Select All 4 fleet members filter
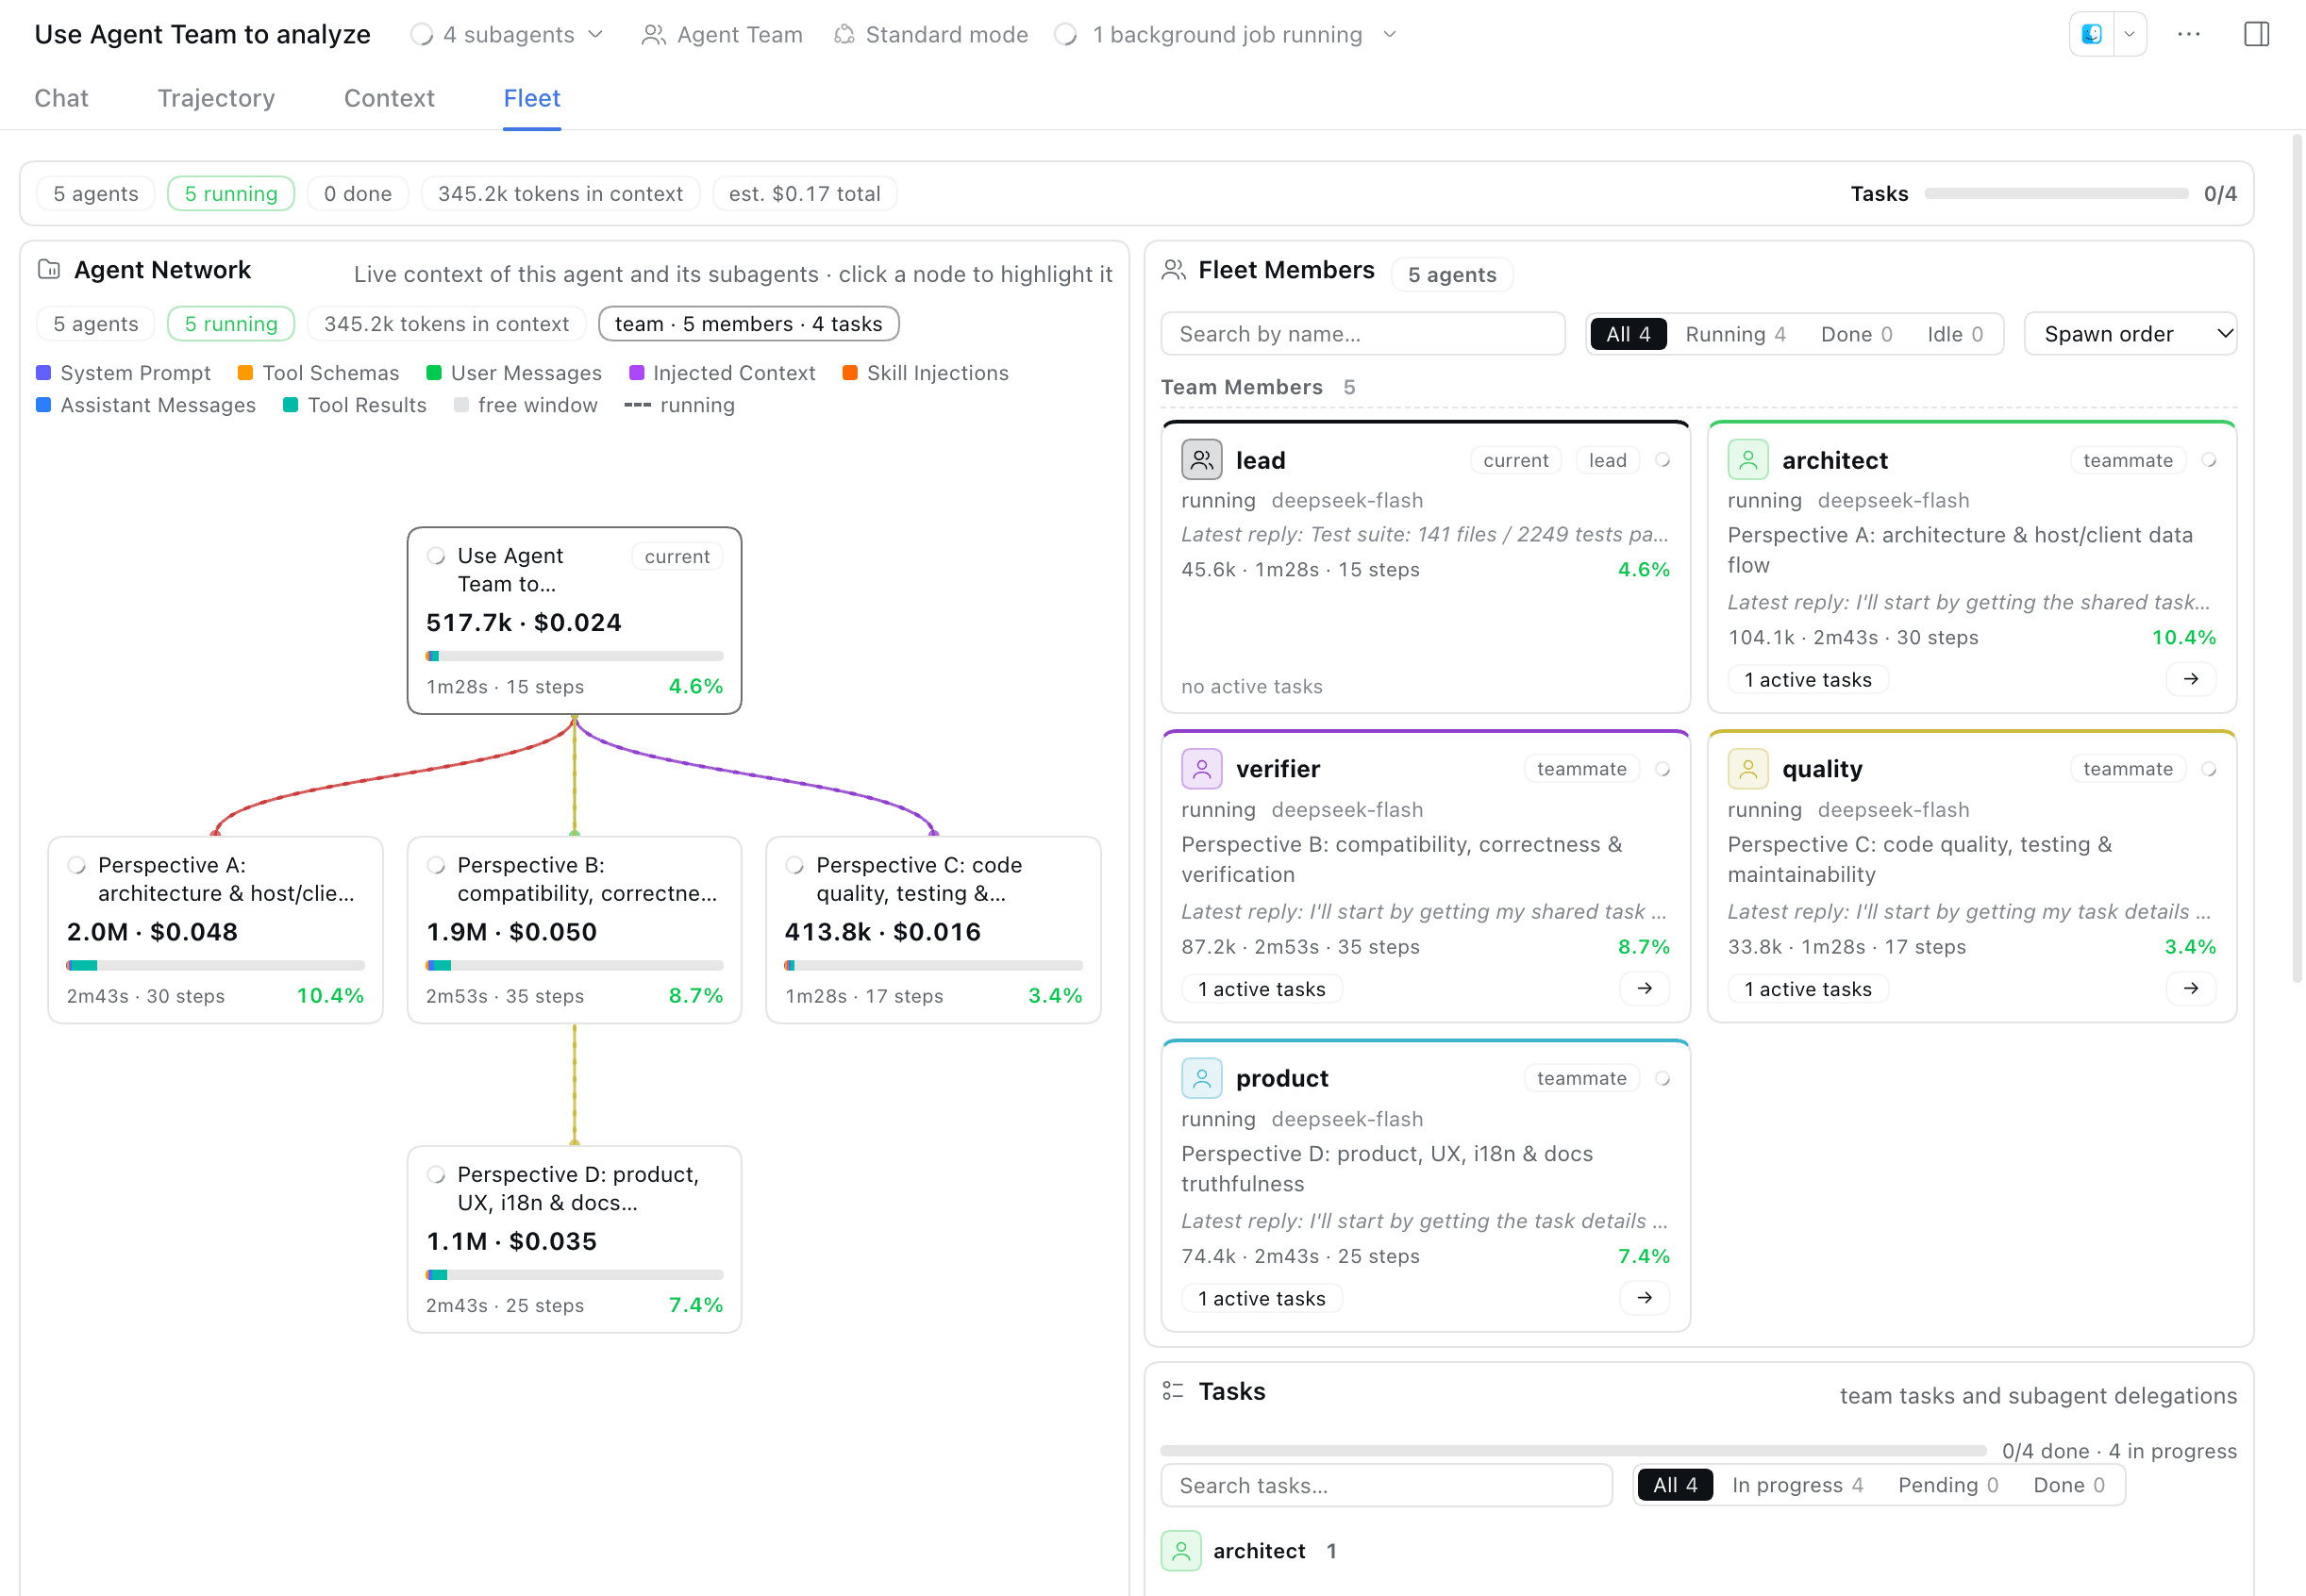 [1628, 334]
